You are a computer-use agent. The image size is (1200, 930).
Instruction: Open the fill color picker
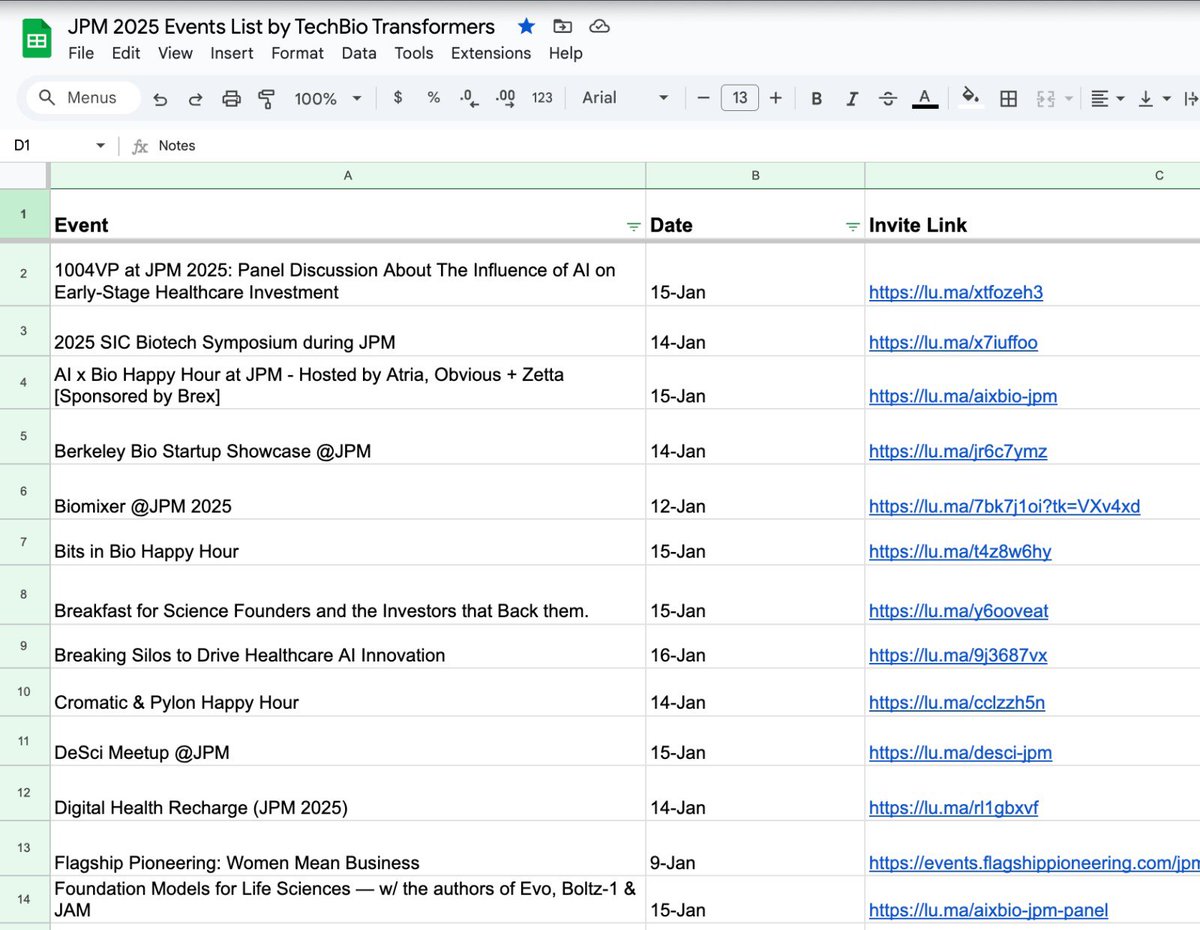[x=969, y=98]
